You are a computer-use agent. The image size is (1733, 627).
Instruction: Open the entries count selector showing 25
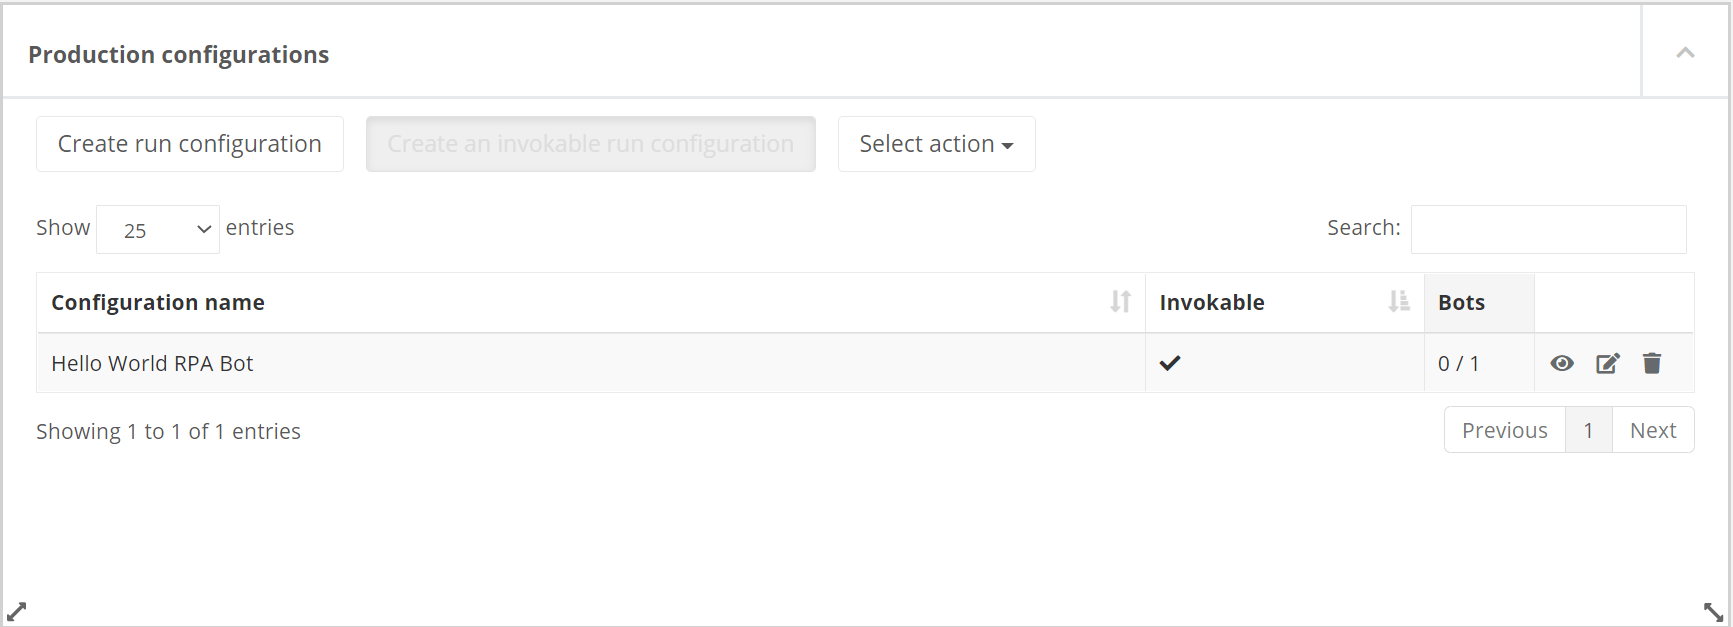(x=157, y=229)
